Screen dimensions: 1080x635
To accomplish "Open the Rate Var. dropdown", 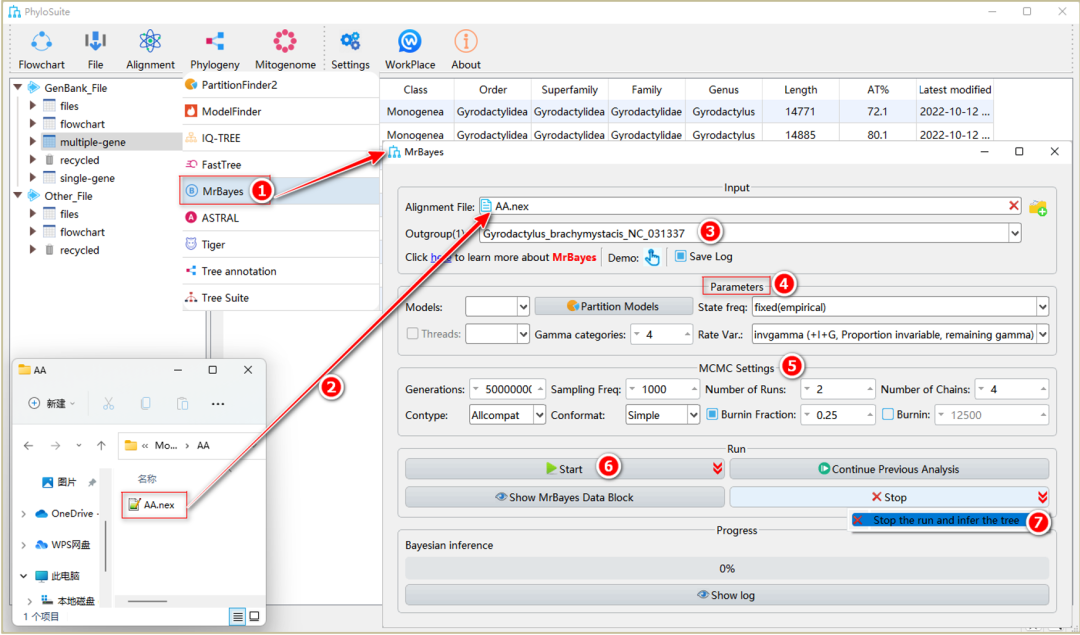I will click(1043, 335).
